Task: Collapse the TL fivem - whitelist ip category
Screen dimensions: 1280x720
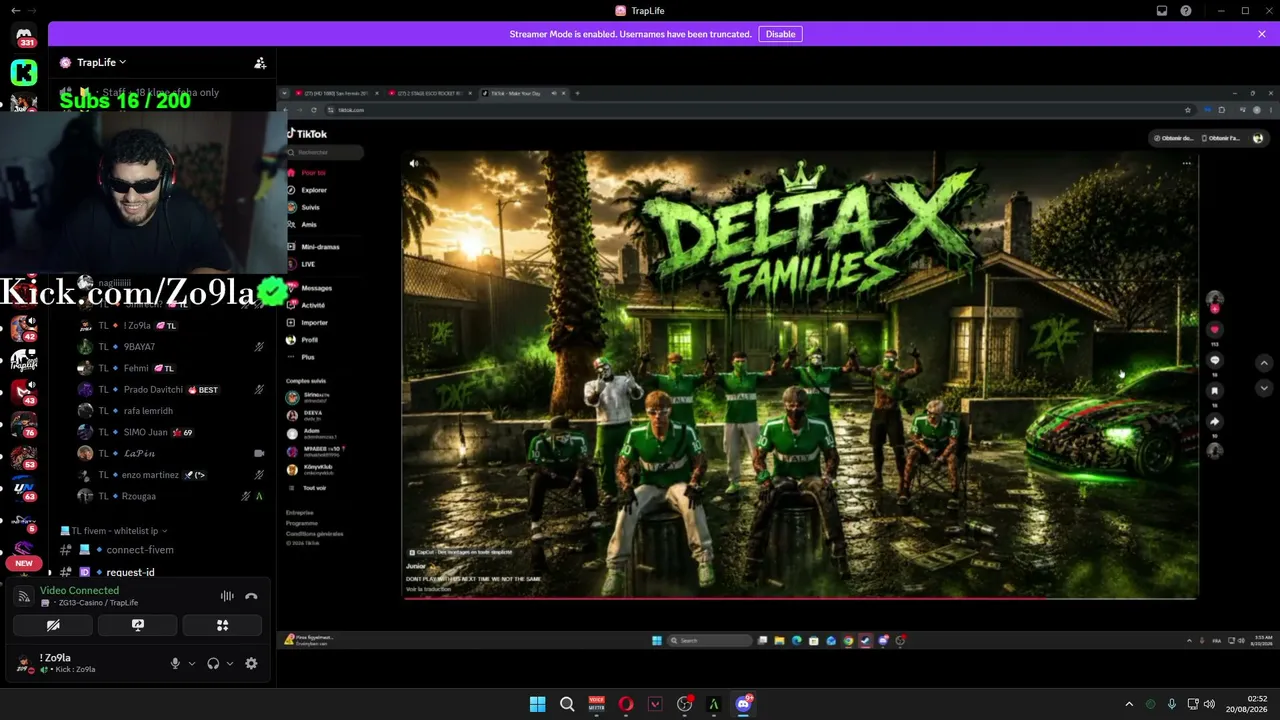Action: (114, 531)
